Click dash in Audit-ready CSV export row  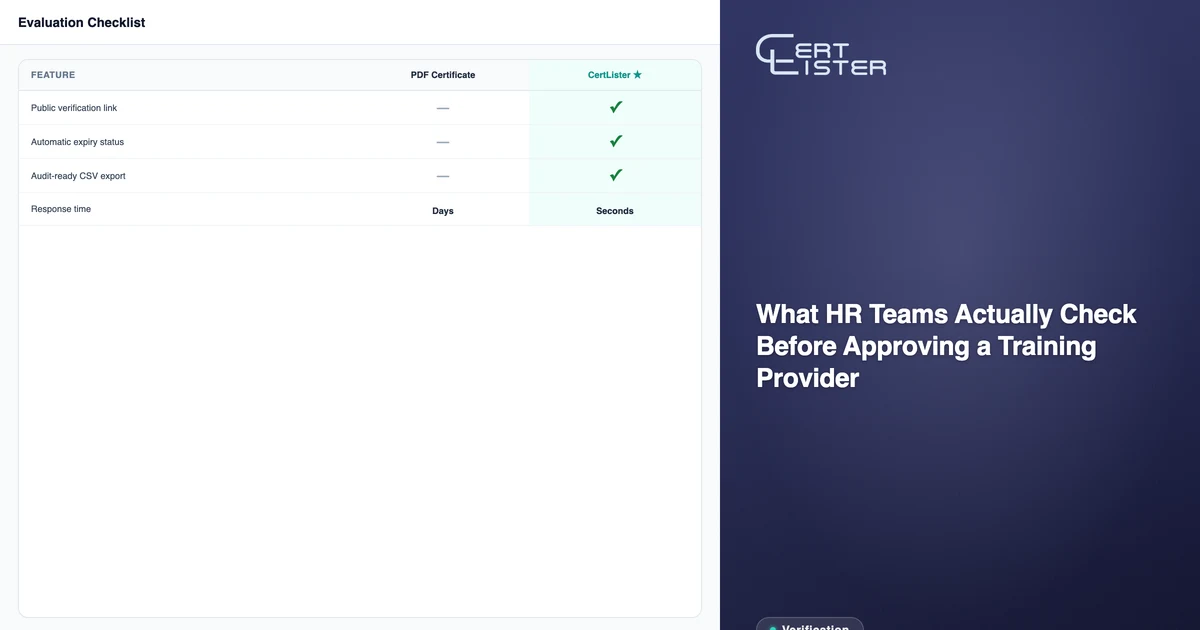(443, 176)
